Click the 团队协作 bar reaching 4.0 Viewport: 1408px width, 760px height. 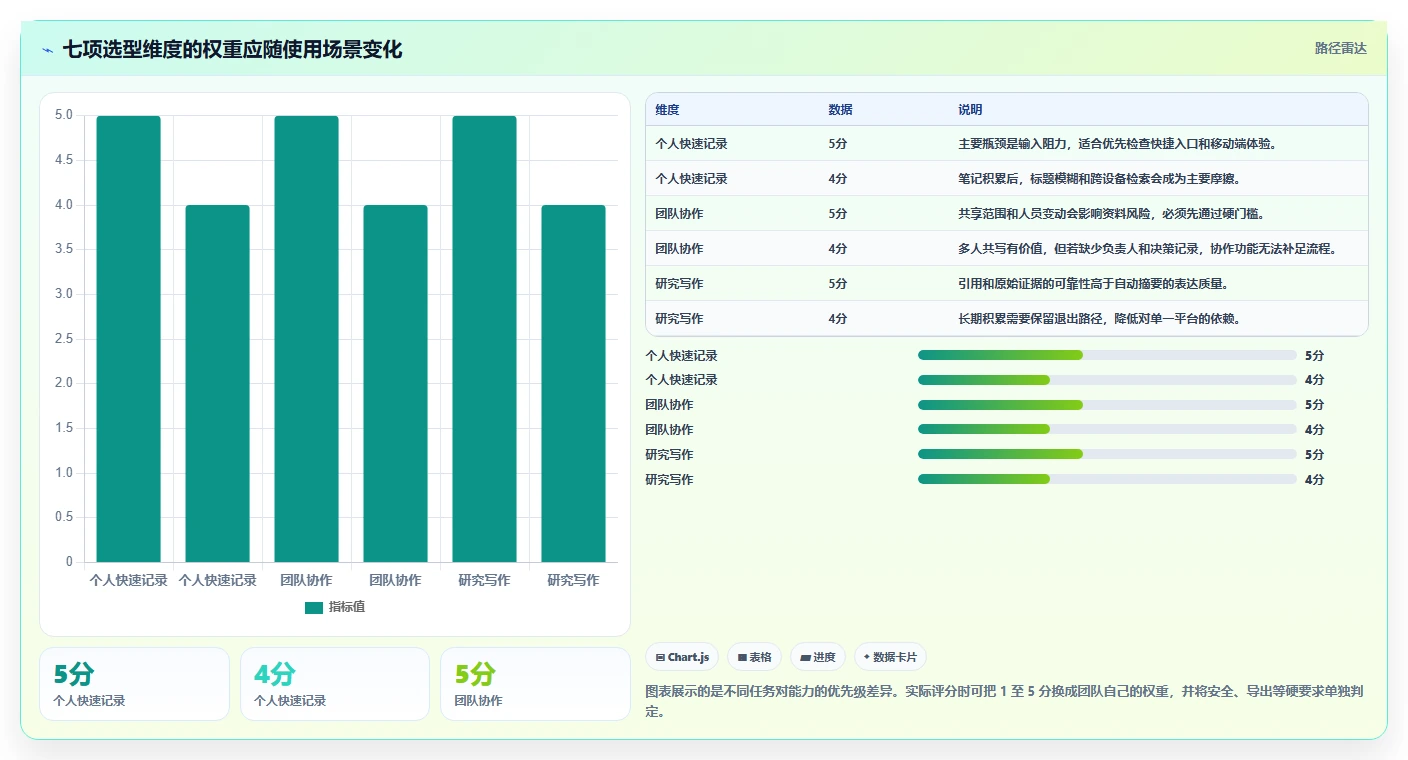point(395,384)
